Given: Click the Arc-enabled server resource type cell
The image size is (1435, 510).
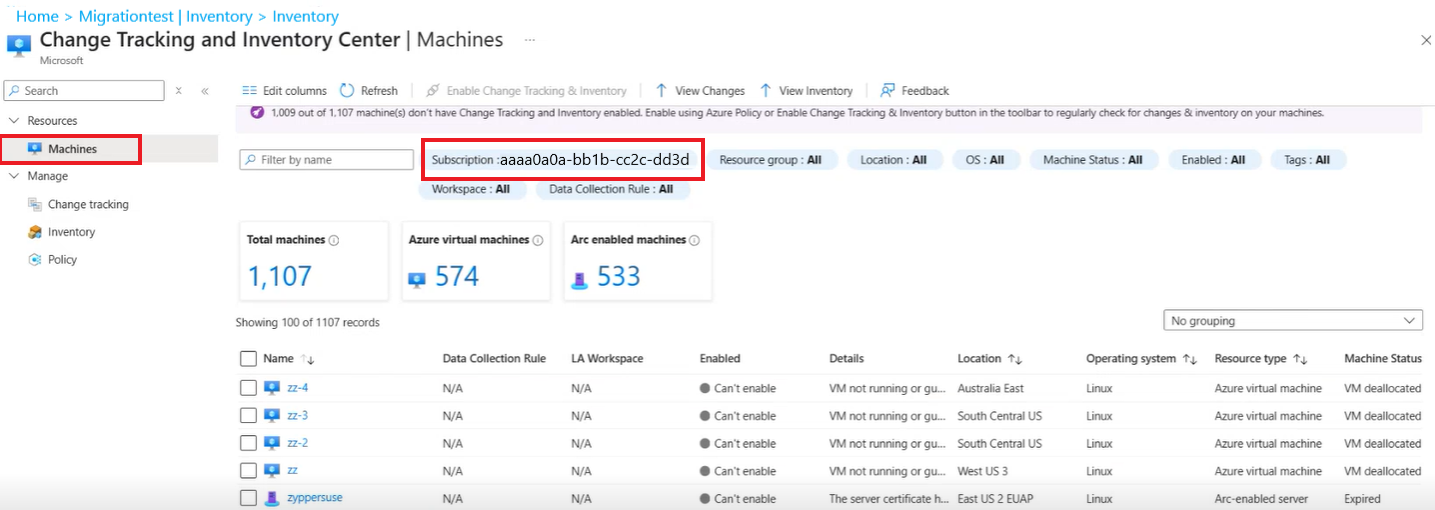Looking at the screenshot, I should 1260,498.
